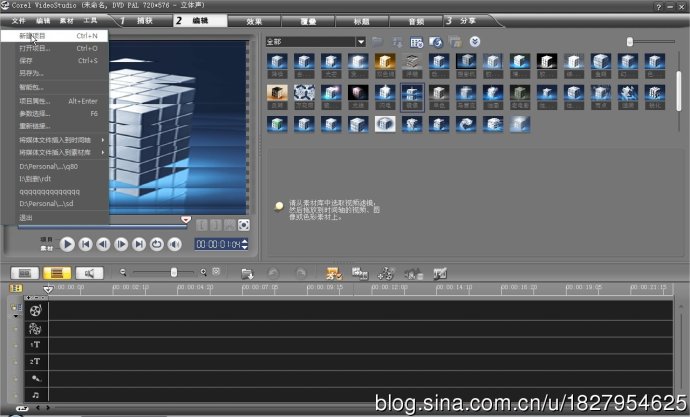Select the Voice track microphone icon
690x417 pixels.
pos(36,378)
